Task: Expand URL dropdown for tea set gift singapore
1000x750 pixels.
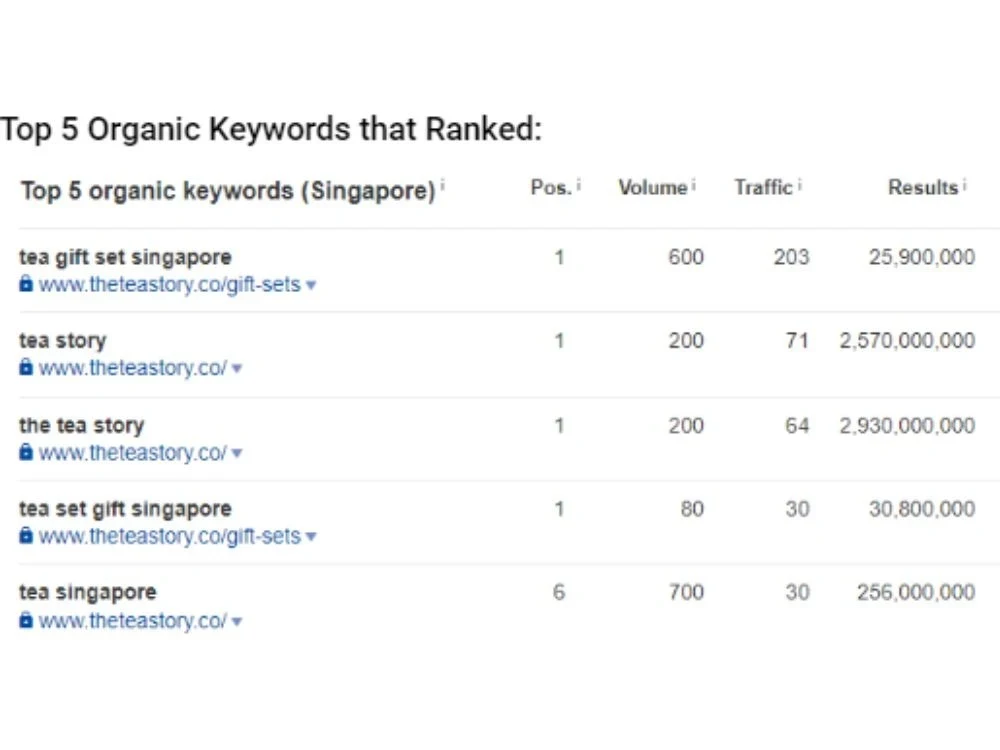Action: point(311,537)
